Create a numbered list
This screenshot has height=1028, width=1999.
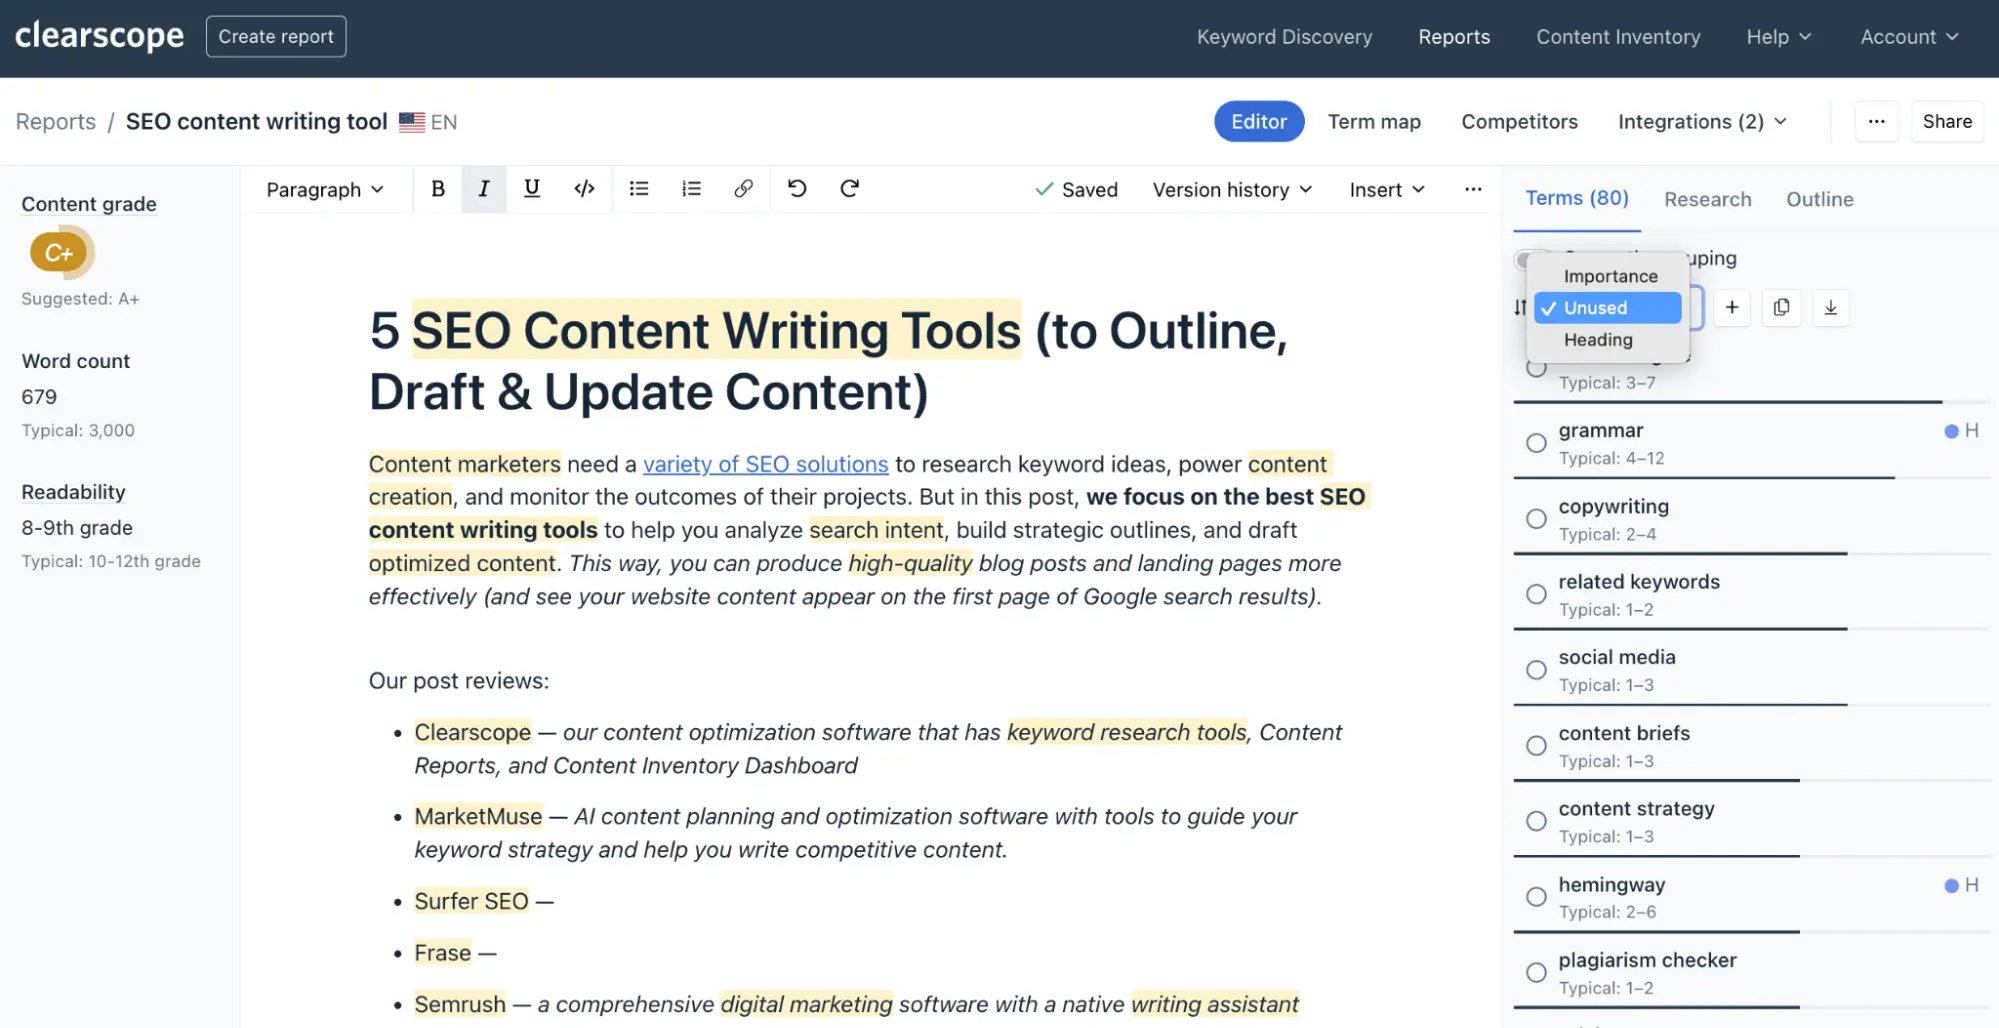(691, 189)
